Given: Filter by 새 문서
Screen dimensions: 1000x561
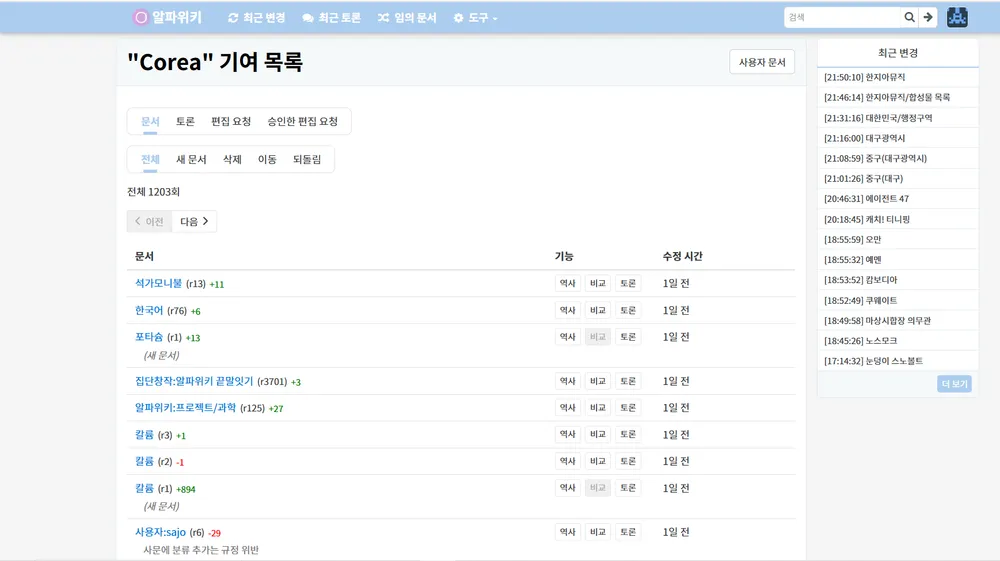Looking at the screenshot, I should [191, 159].
